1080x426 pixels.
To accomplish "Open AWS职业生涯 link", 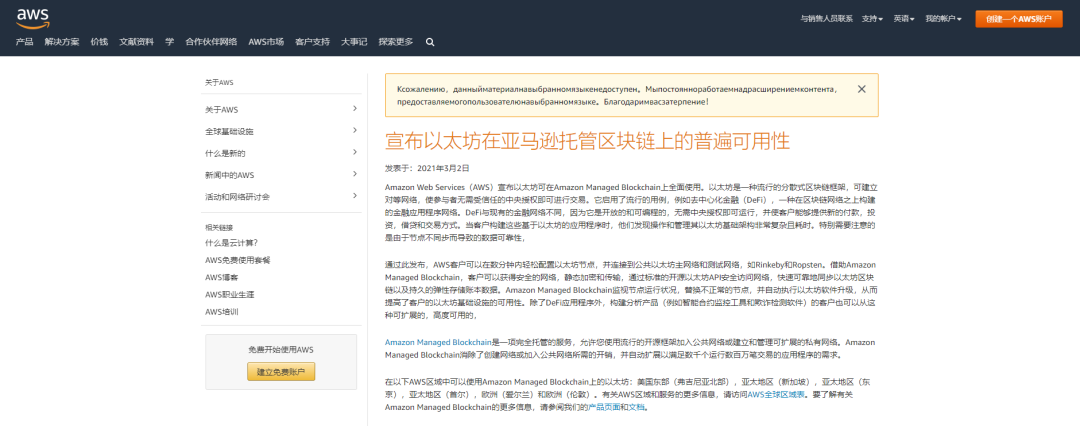I will pyautogui.click(x=229, y=294).
